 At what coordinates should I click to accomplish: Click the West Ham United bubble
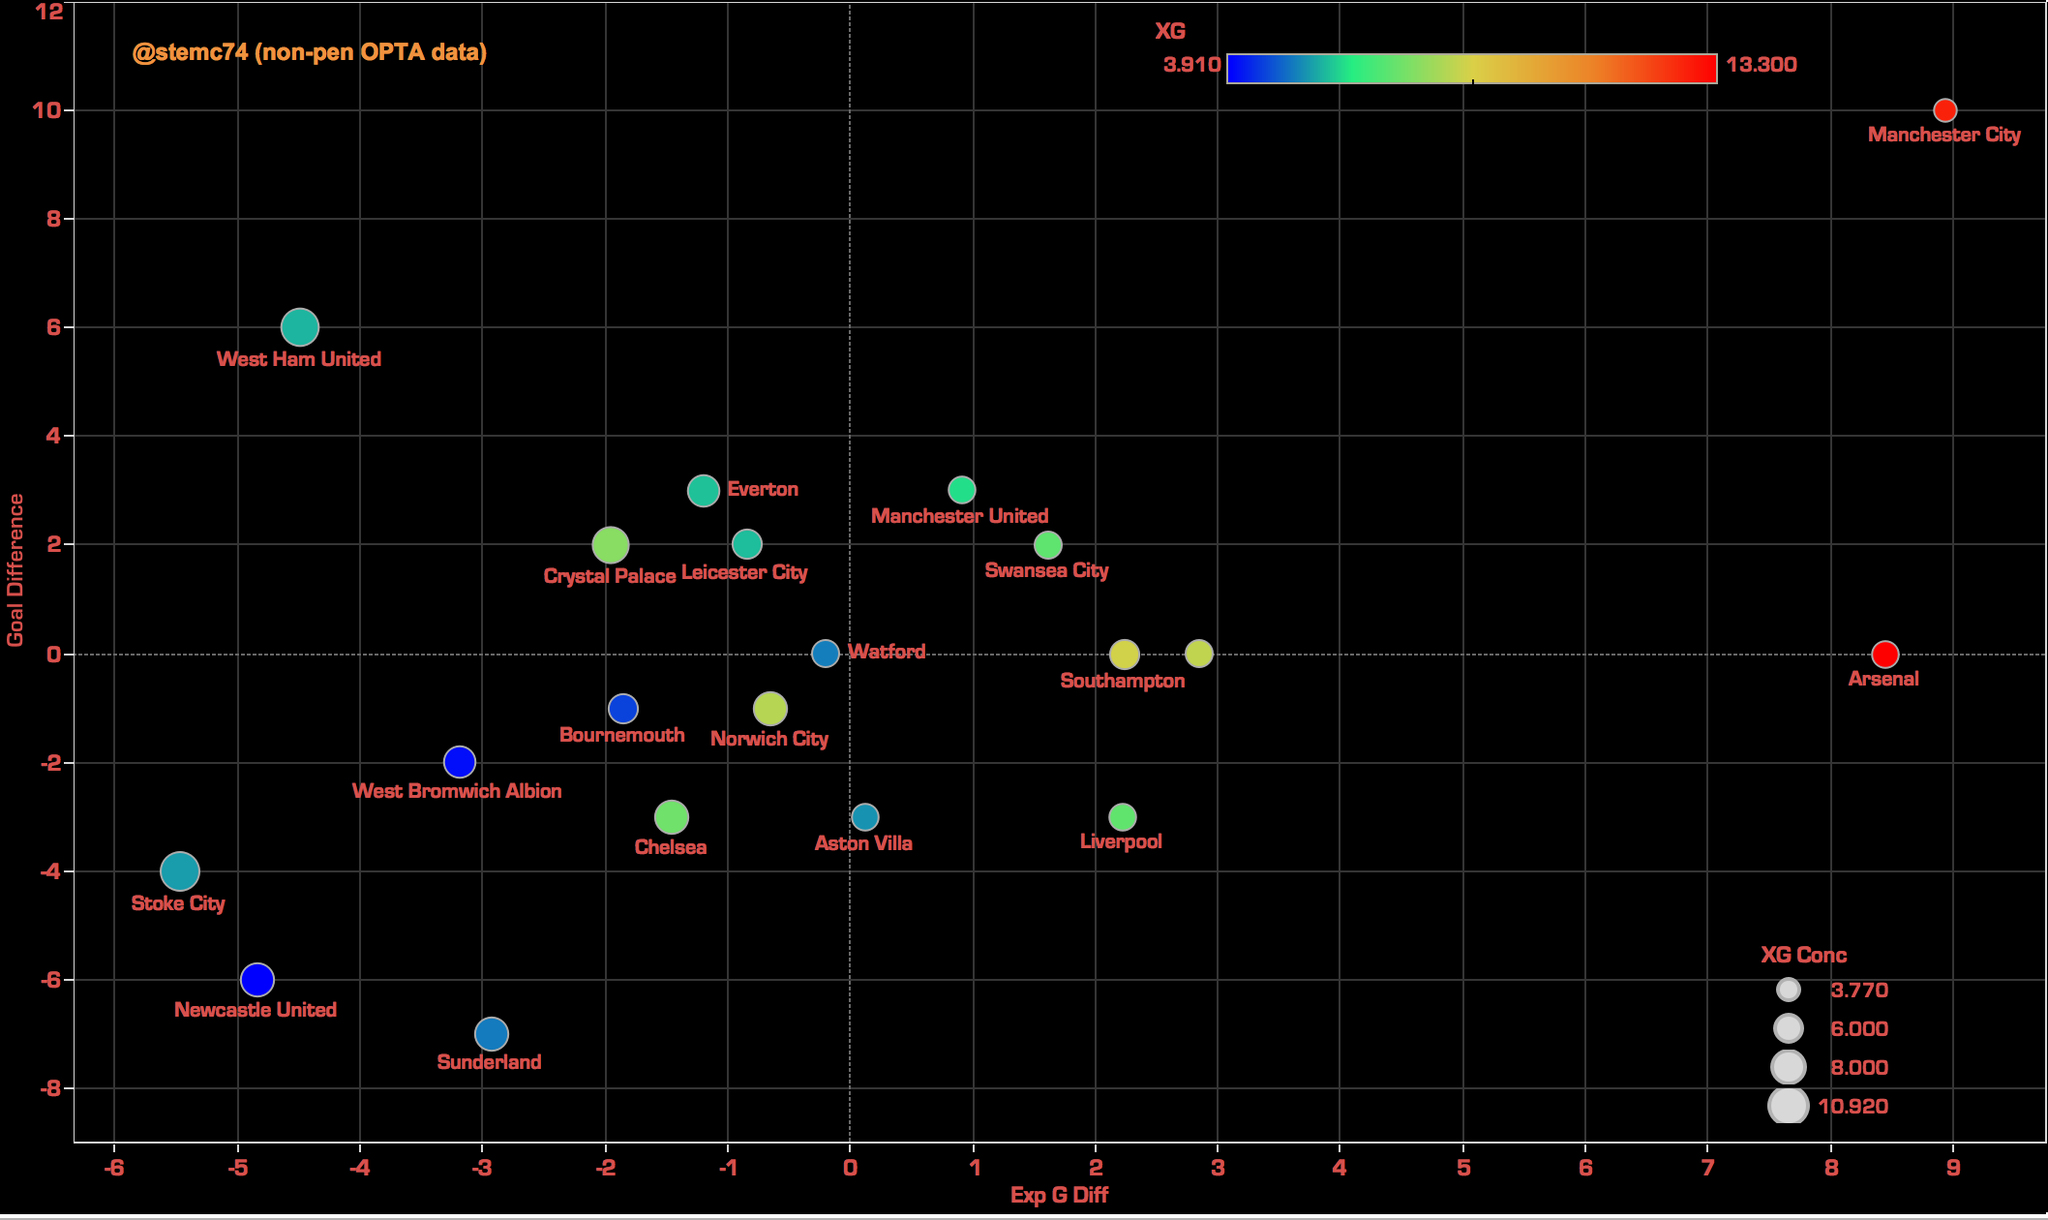point(300,327)
